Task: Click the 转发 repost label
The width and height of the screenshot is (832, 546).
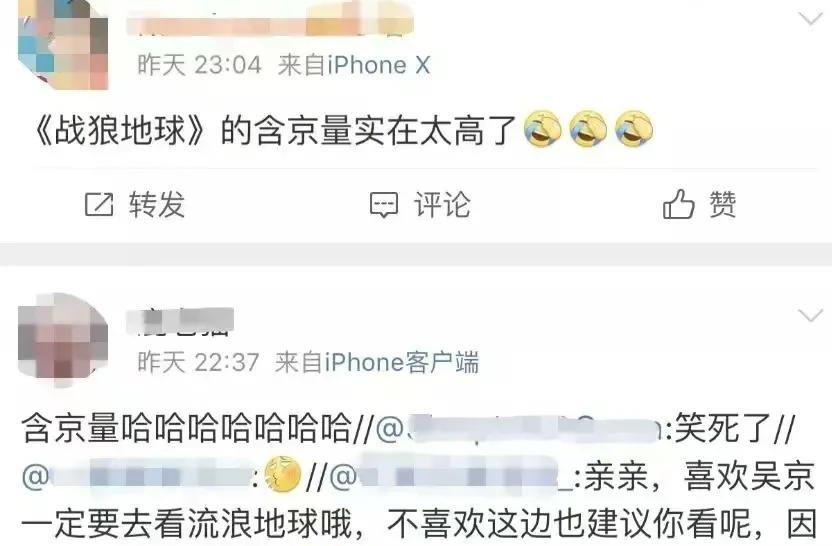Action: click(x=157, y=204)
